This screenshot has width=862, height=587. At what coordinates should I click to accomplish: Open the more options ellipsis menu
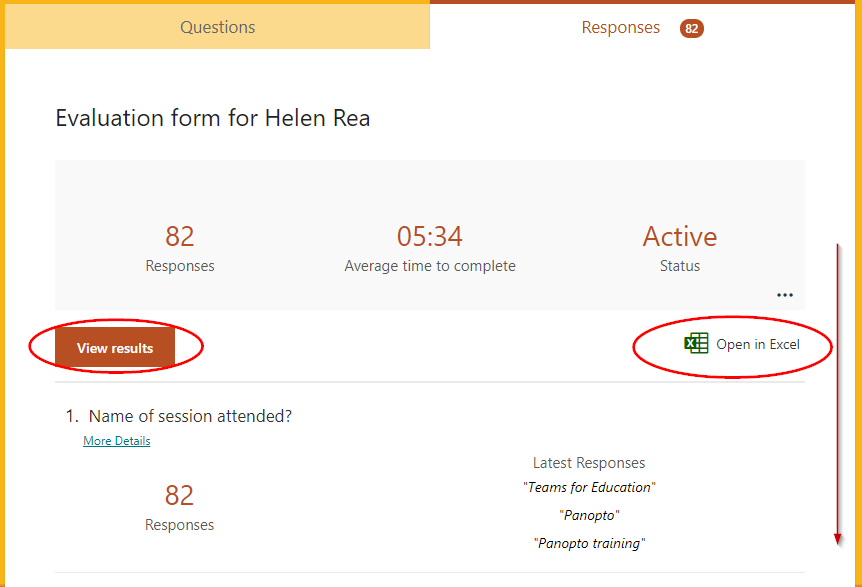785,294
